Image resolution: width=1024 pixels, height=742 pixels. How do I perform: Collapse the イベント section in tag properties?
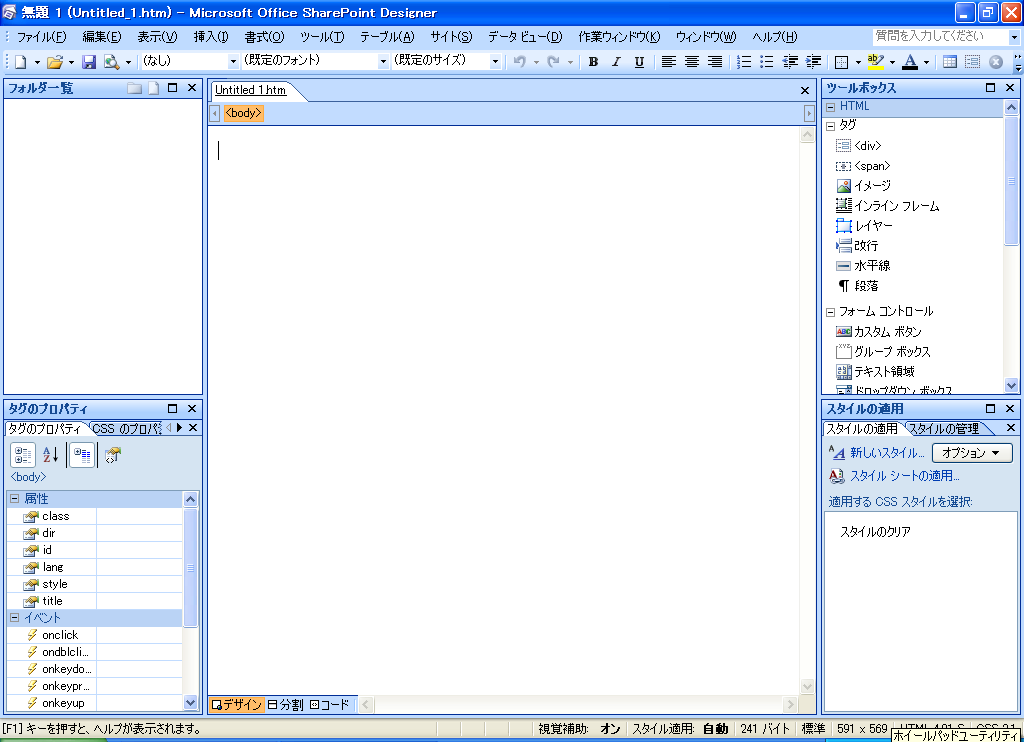(x=14, y=617)
